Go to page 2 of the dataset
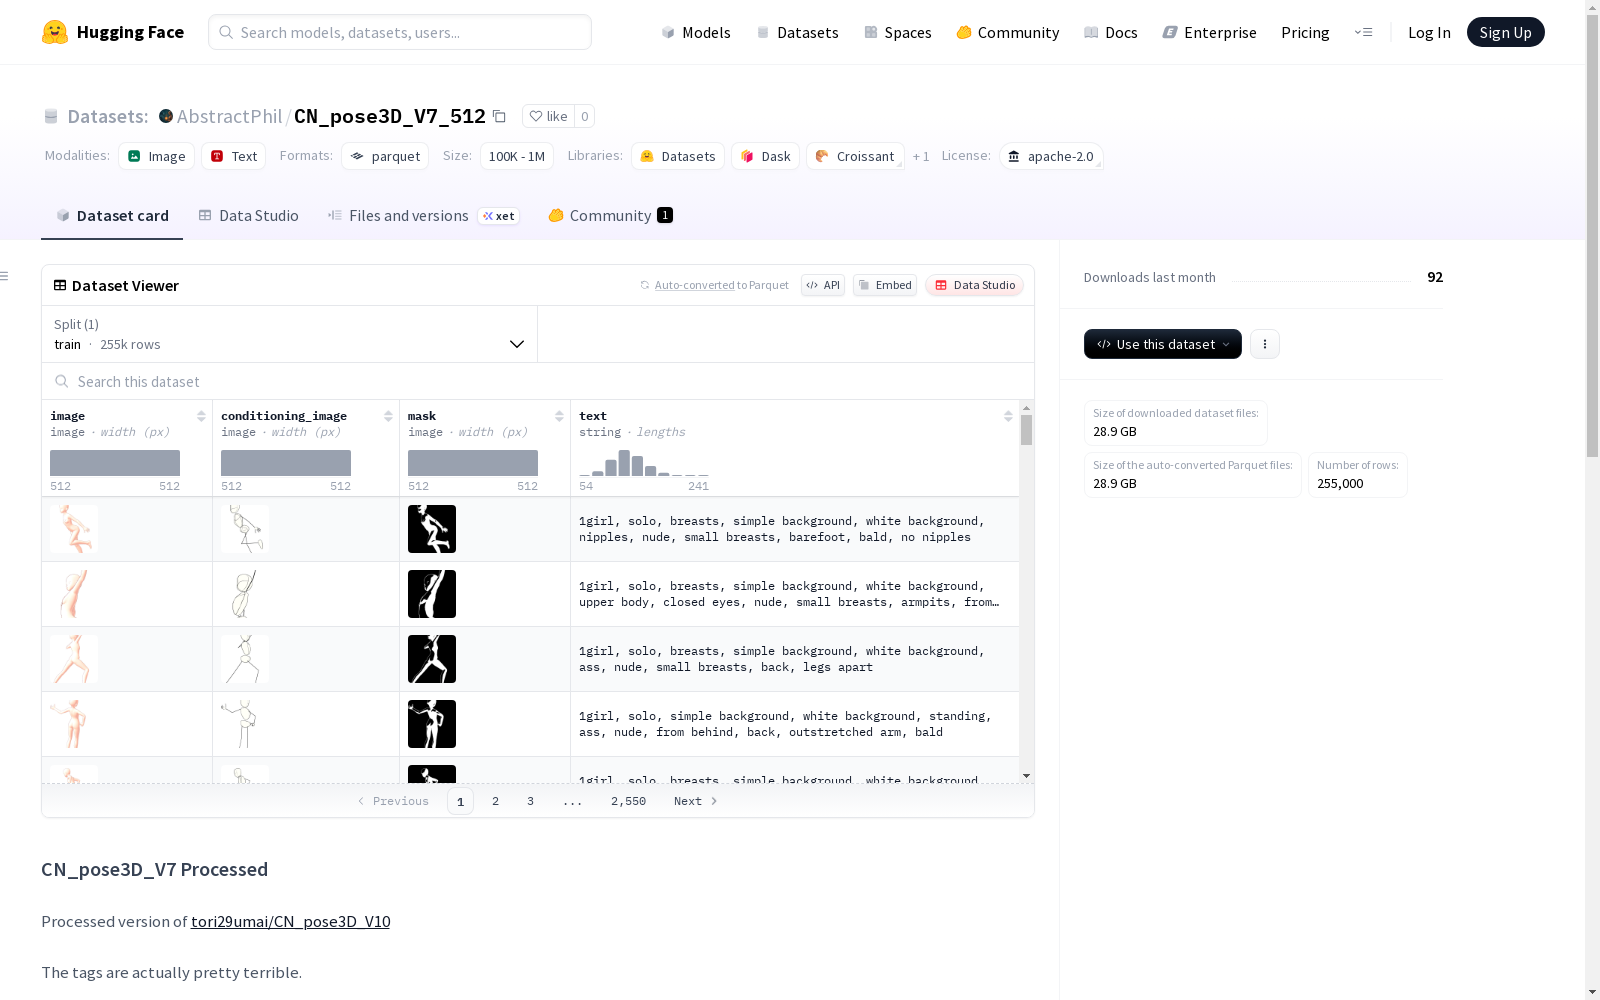 [495, 801]
